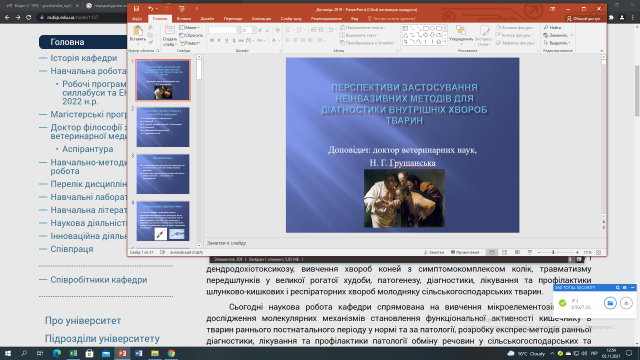Decrease list indent level
Screen dimensions: 640x360
click(x=313, y=30)
